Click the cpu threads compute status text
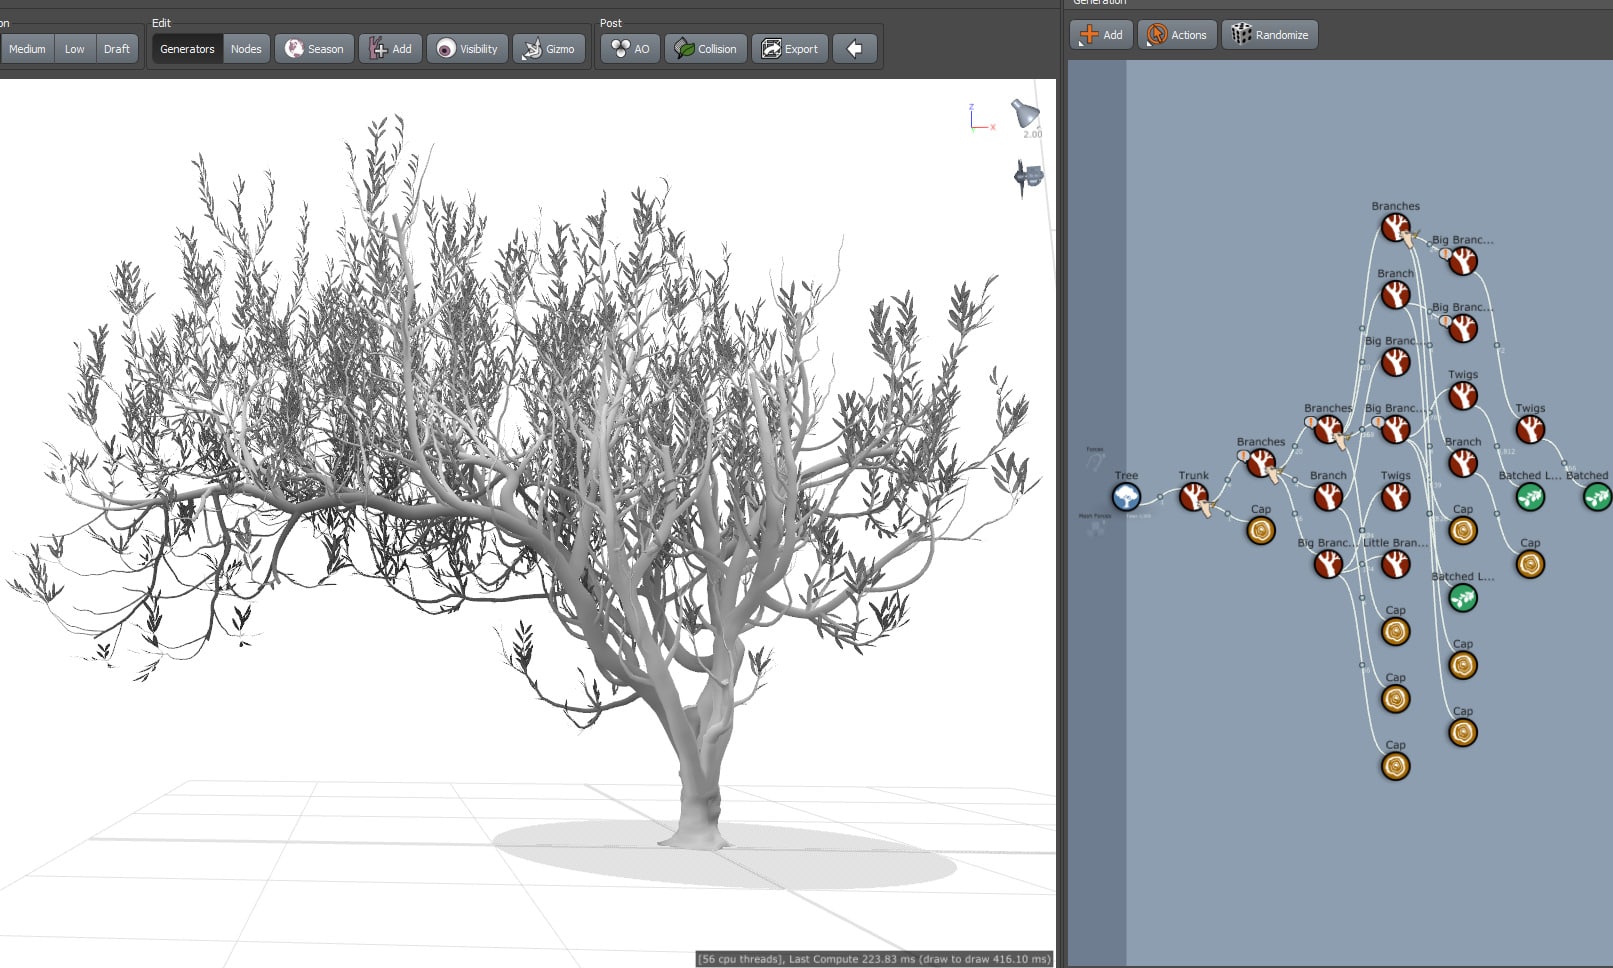 point(875,959)
